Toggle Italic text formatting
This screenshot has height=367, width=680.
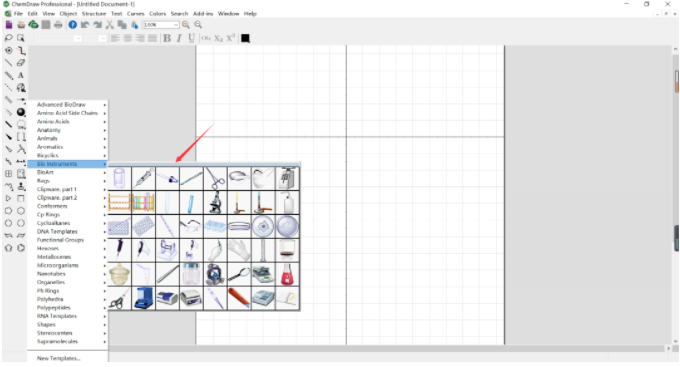click(179, 38)
